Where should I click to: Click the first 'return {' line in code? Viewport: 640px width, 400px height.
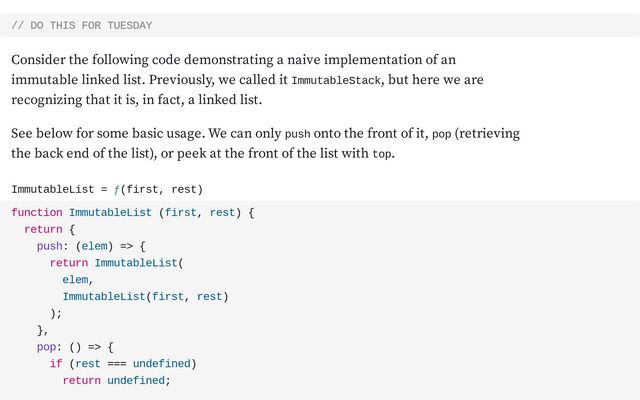49,229
